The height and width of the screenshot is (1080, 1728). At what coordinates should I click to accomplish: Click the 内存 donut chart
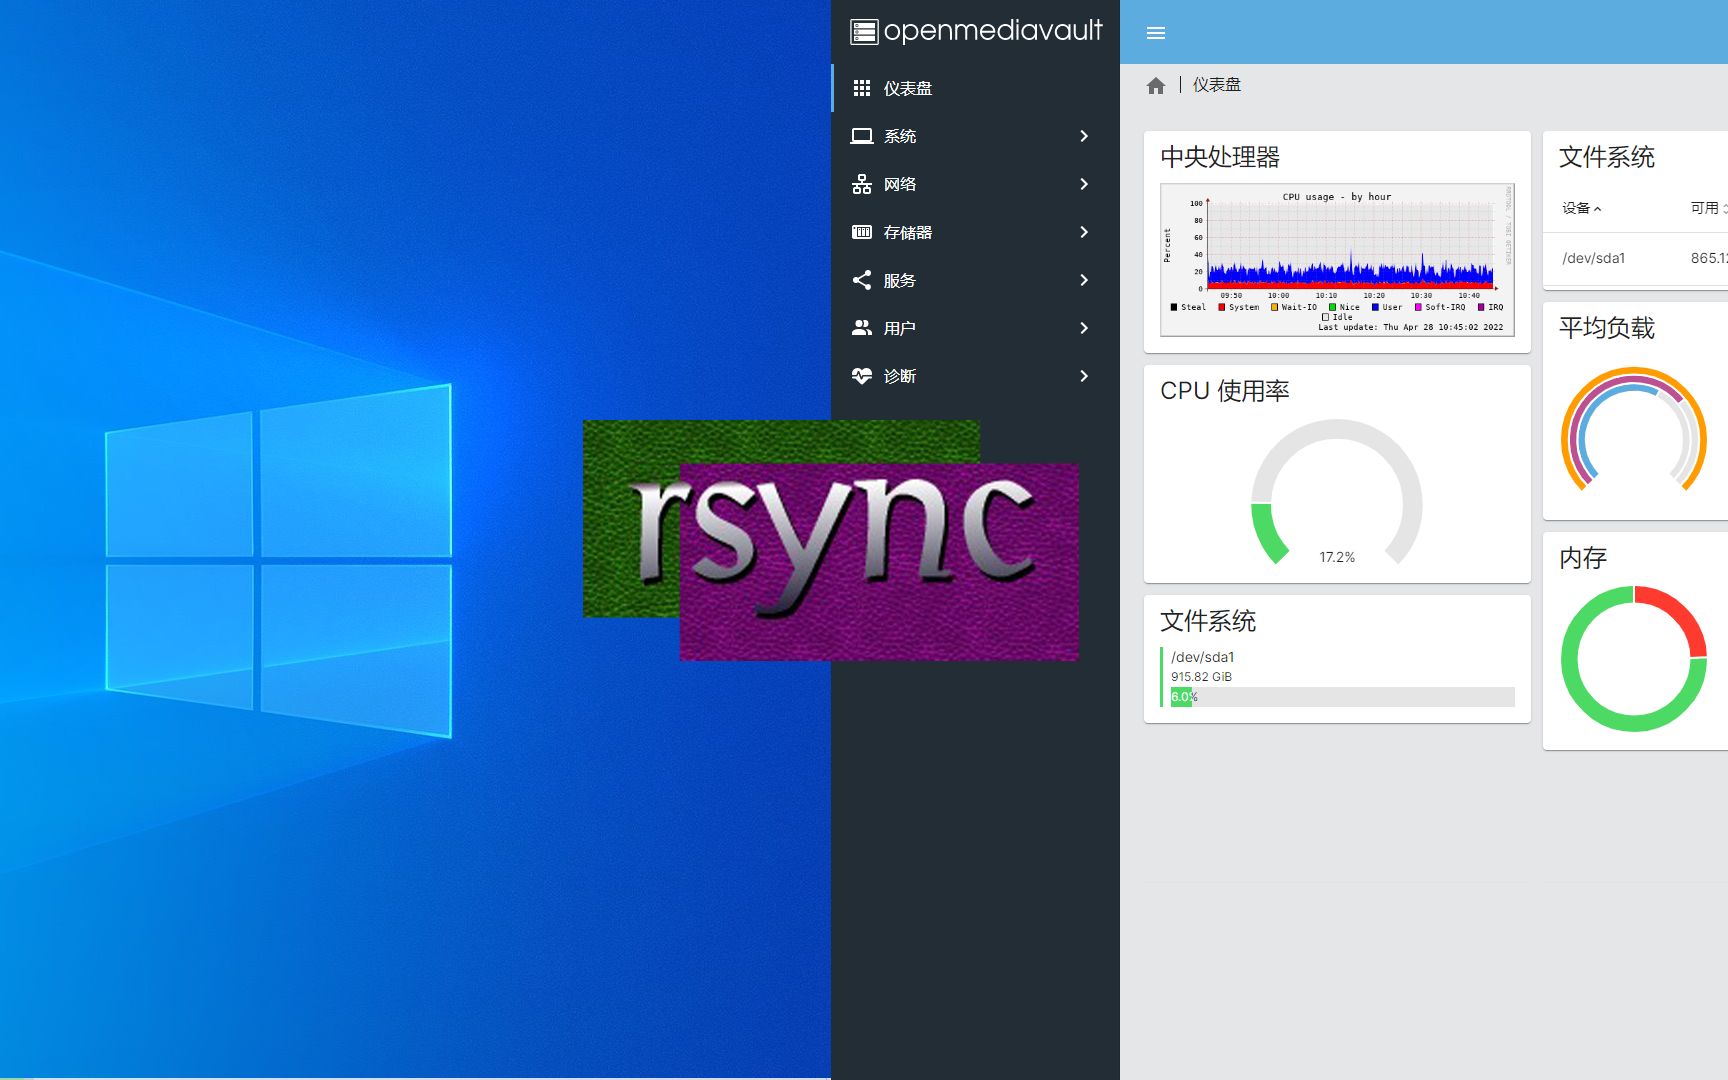click(1634, 658)
